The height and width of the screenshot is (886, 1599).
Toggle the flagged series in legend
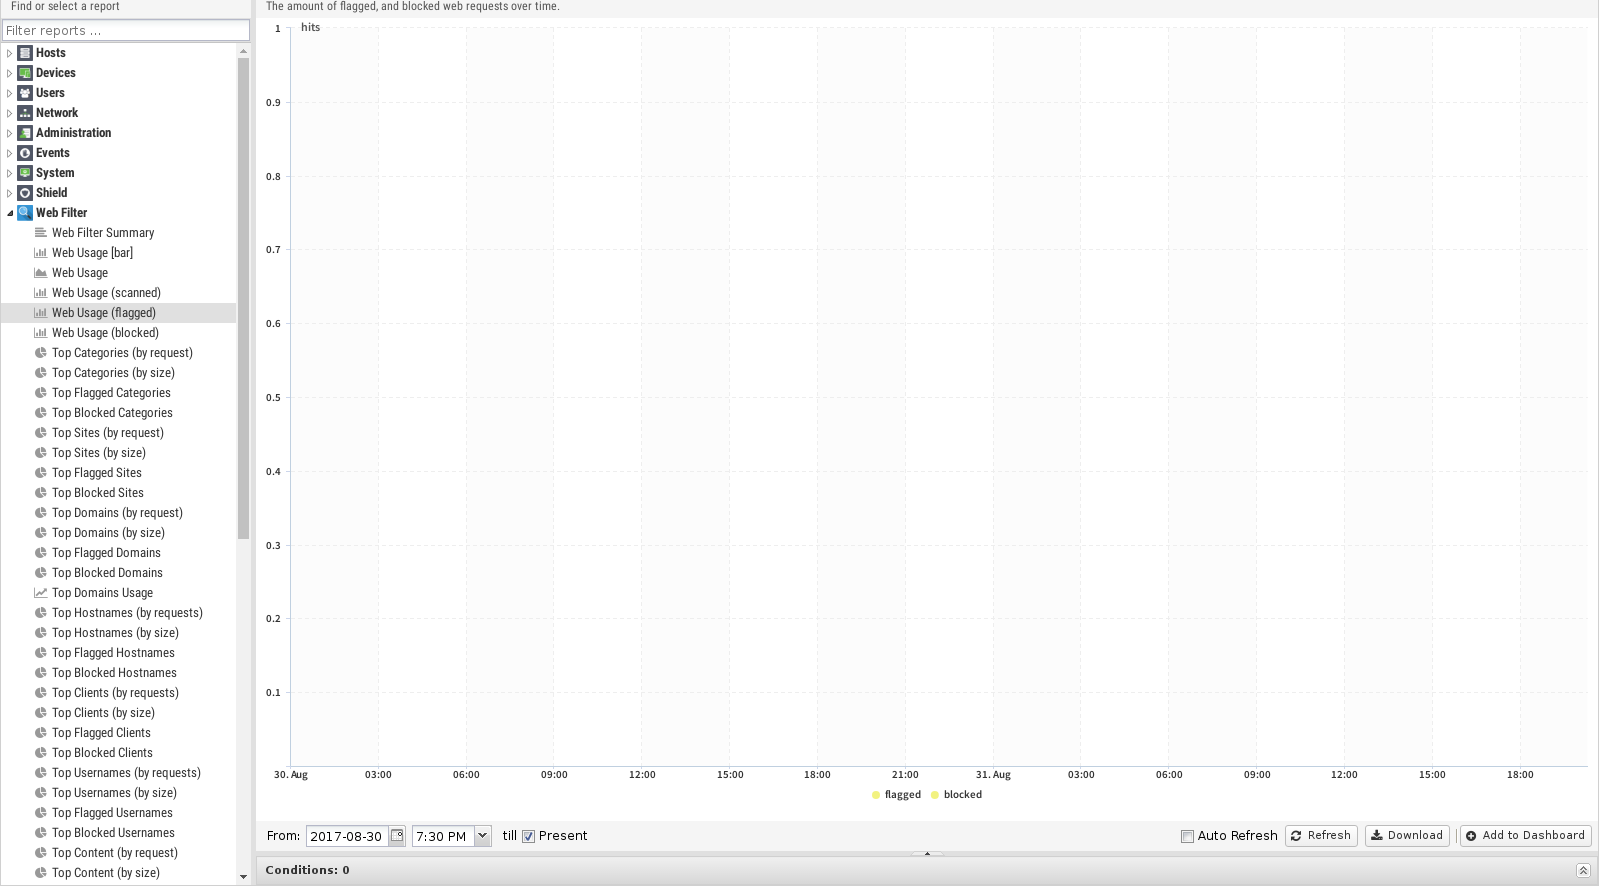pos(896,795)
